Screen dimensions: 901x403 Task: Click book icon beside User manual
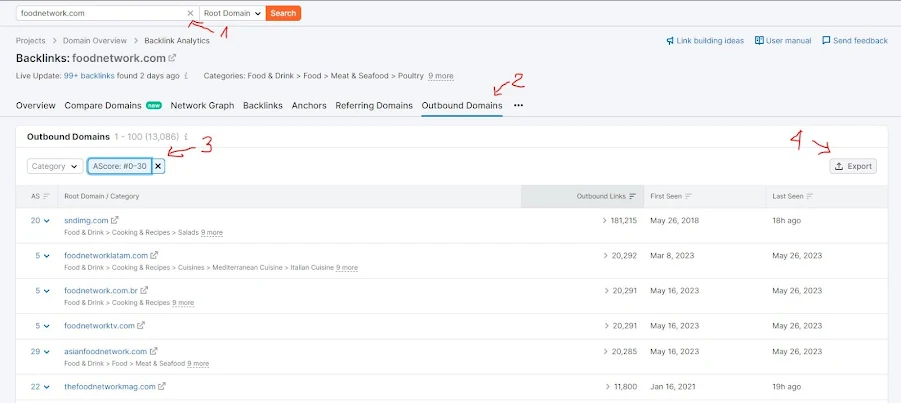[x=759, y=41]
